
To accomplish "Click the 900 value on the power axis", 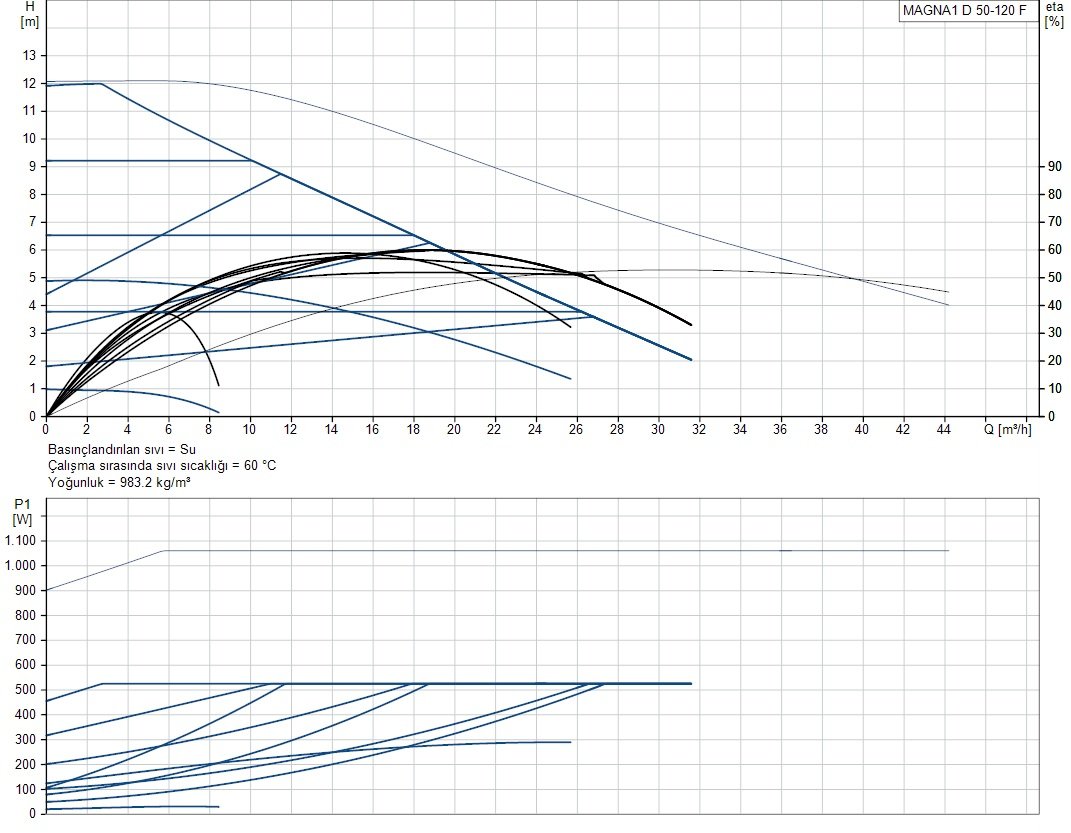I will click(x=26, y=591).
